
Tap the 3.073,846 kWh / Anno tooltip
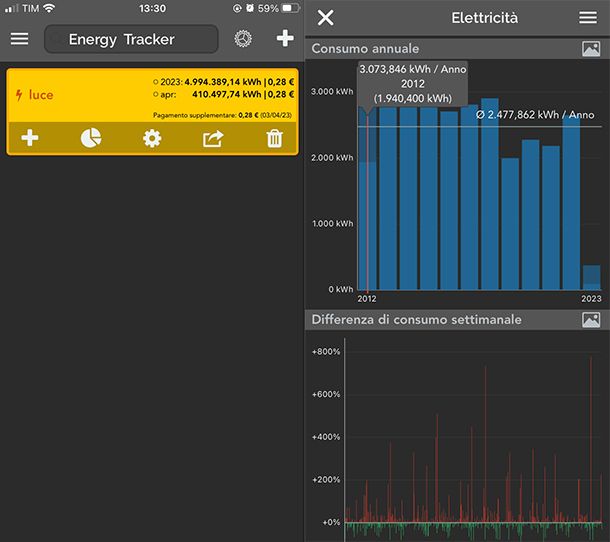click(x=413, y=84)
